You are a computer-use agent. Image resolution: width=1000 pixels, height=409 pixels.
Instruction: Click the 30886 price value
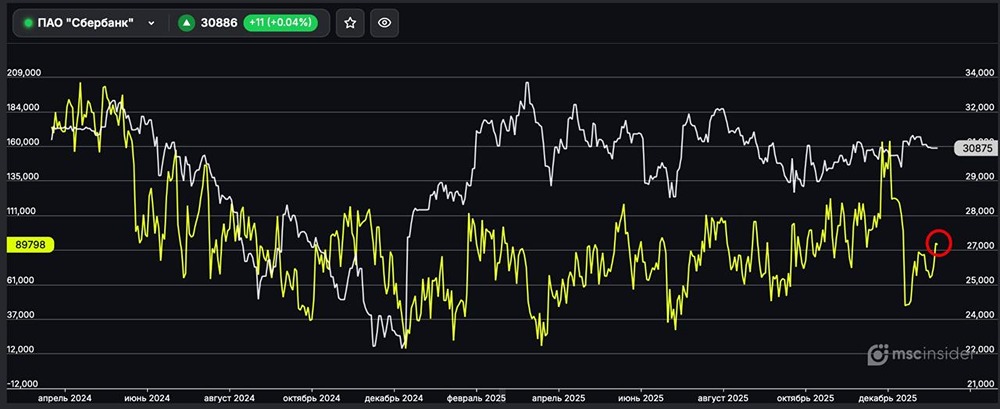click(219, 23)
